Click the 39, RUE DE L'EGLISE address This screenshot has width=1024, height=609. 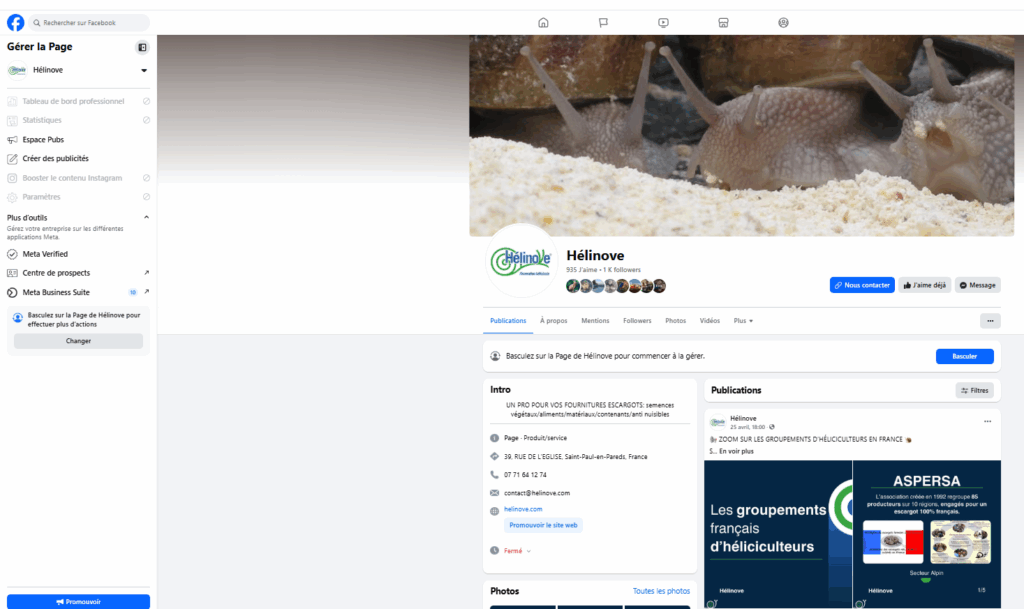coord(575,457)
